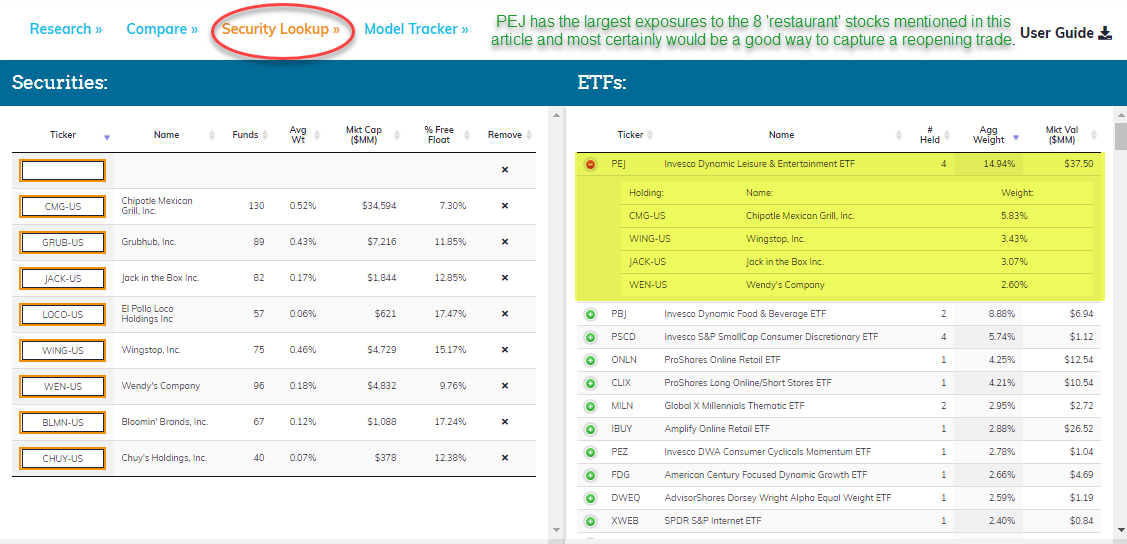1127x544 pixels.
Task: Expand the MILN ETF row
Action: (x=591, y=406)
